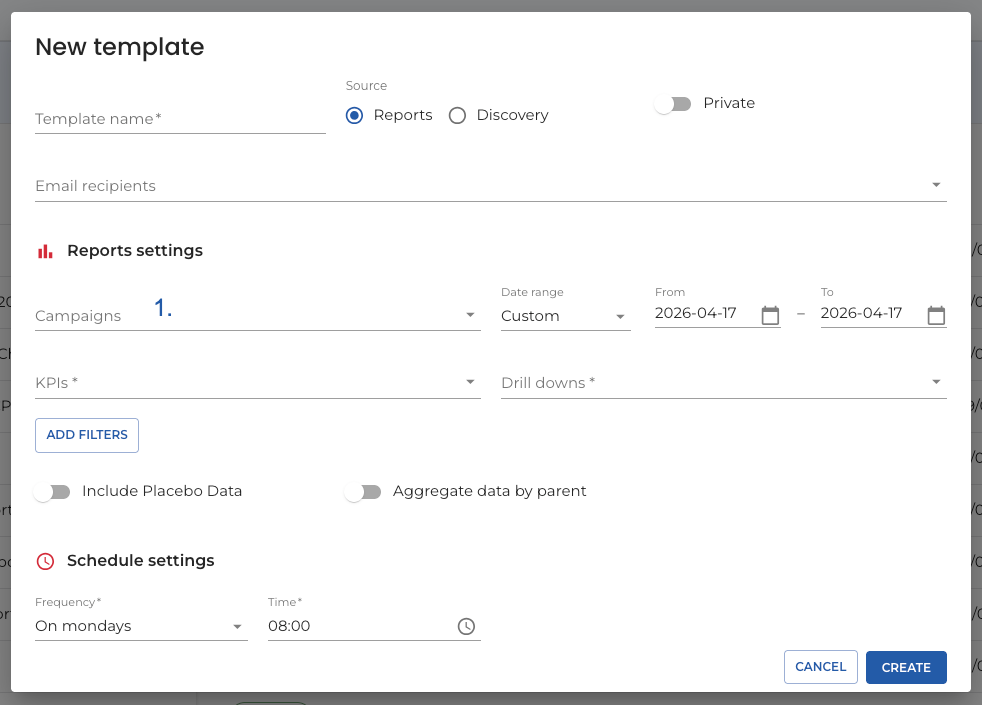Click the CREATE button

(906, 667)
